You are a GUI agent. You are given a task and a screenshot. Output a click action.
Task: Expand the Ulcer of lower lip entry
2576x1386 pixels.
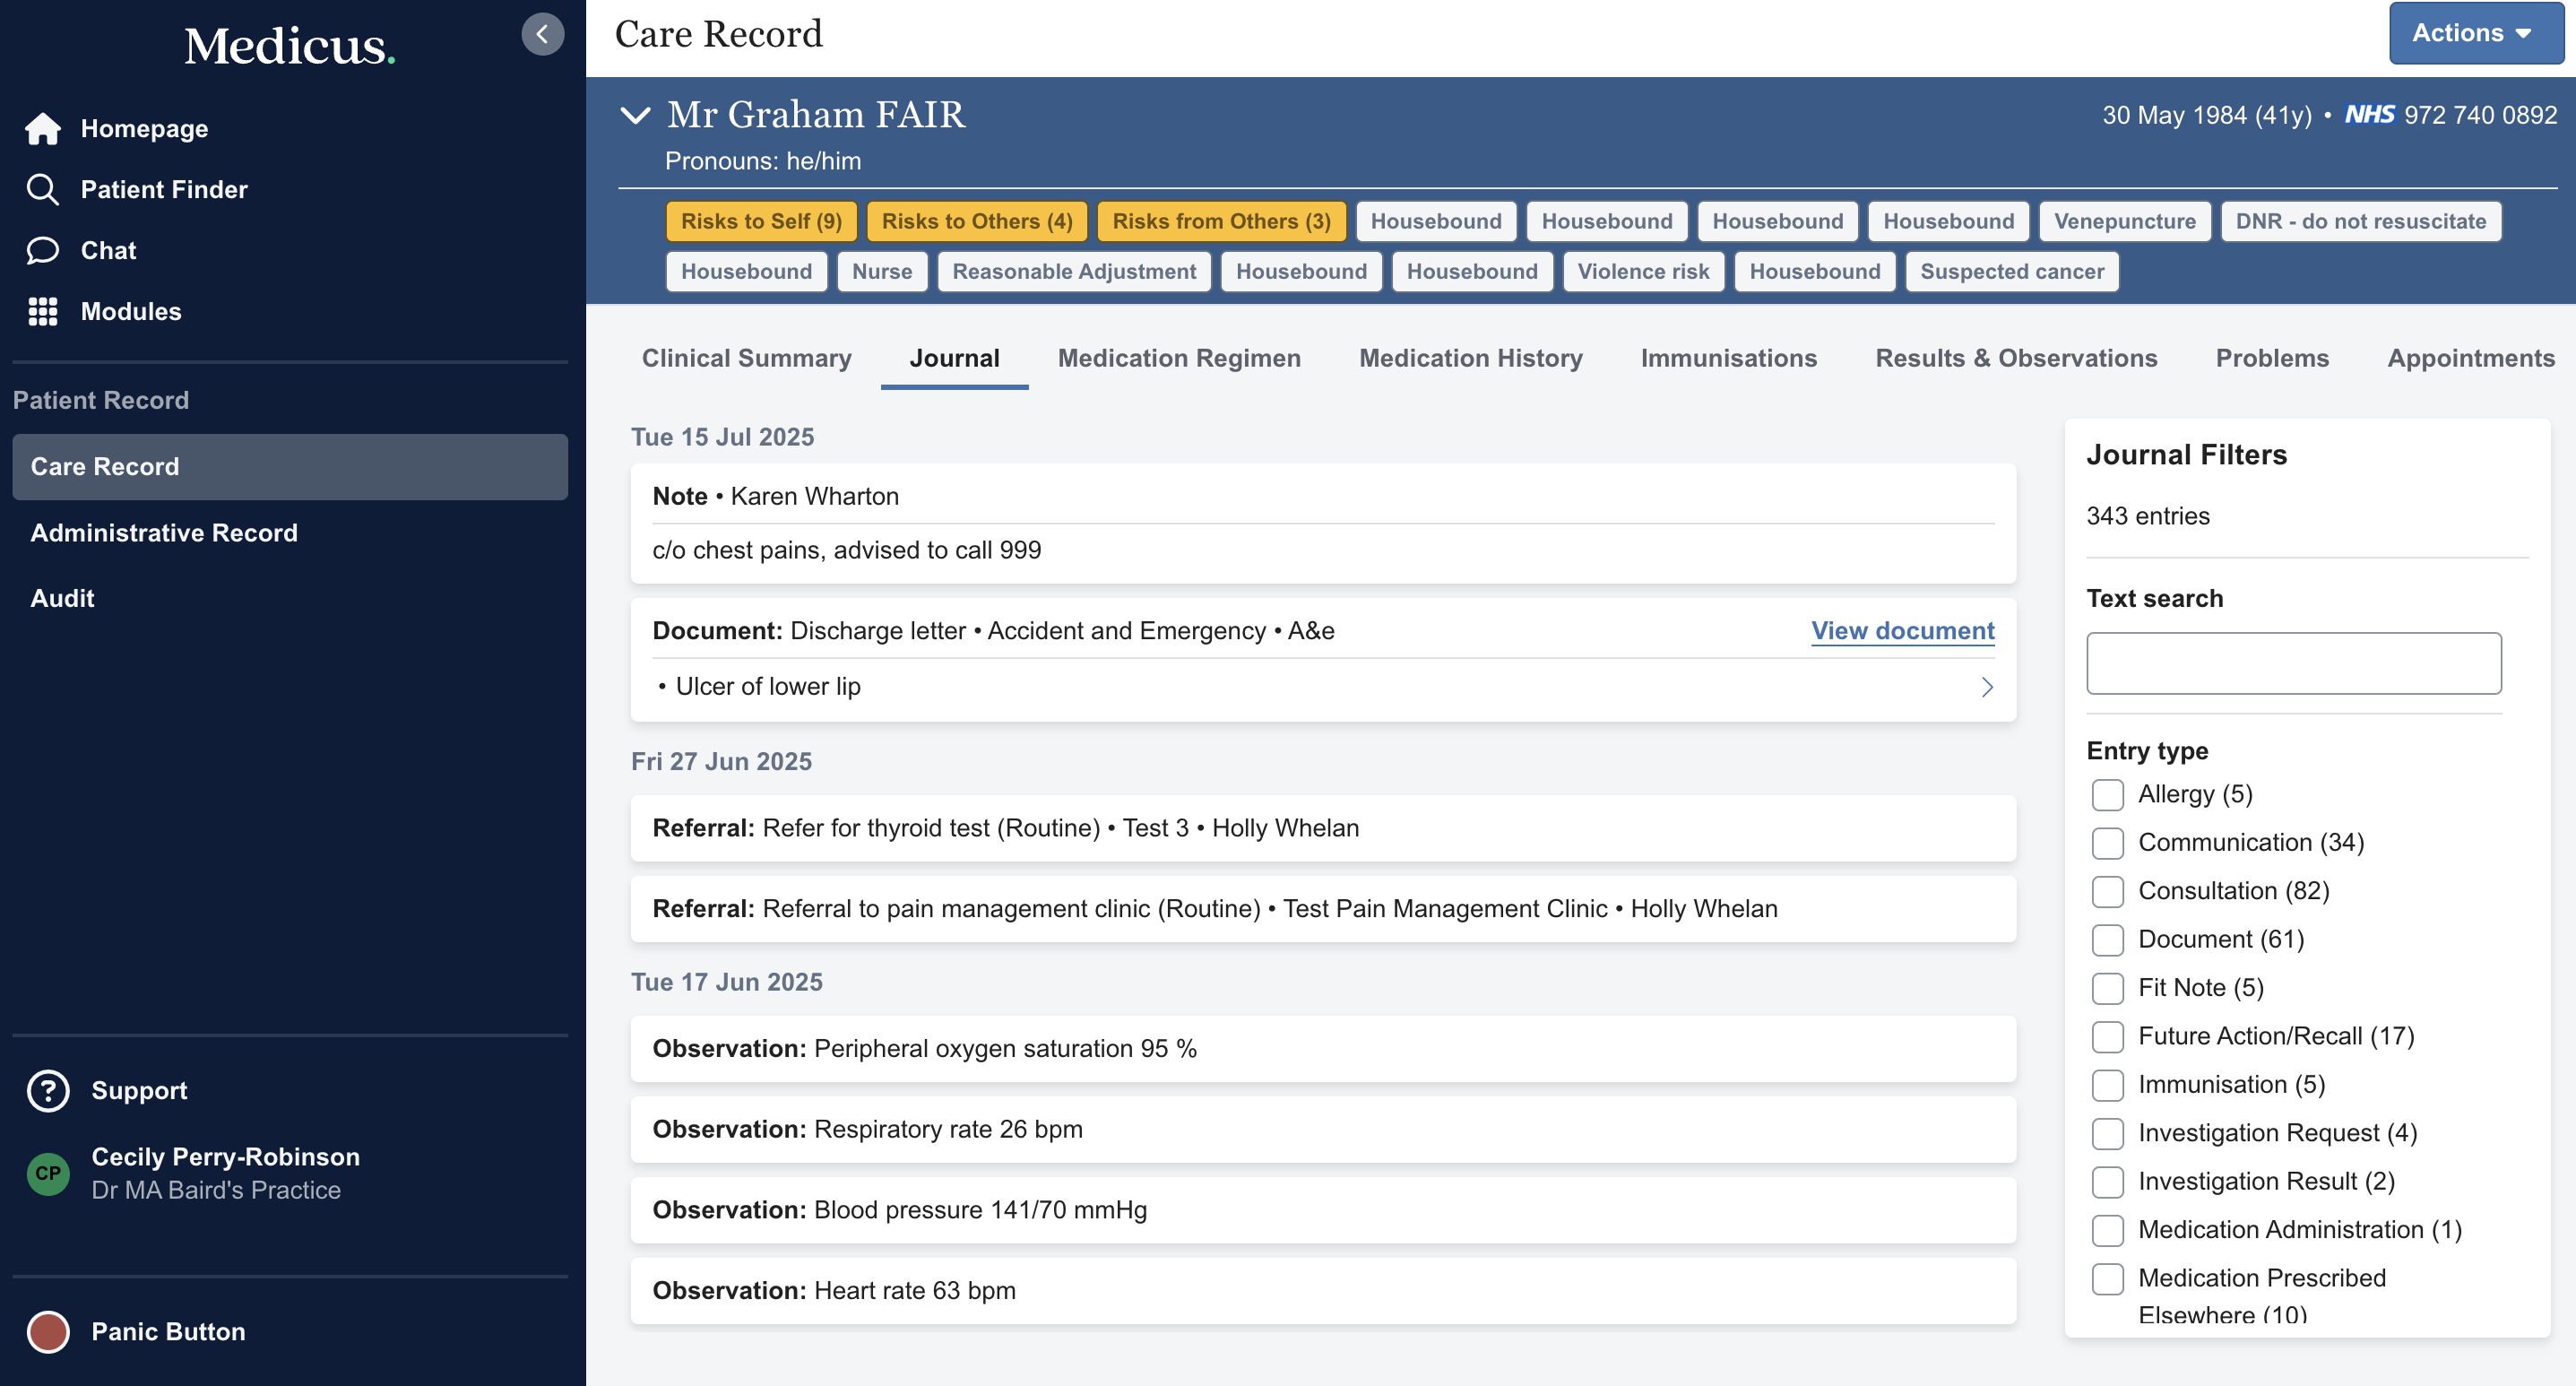tap(1986, 687)
